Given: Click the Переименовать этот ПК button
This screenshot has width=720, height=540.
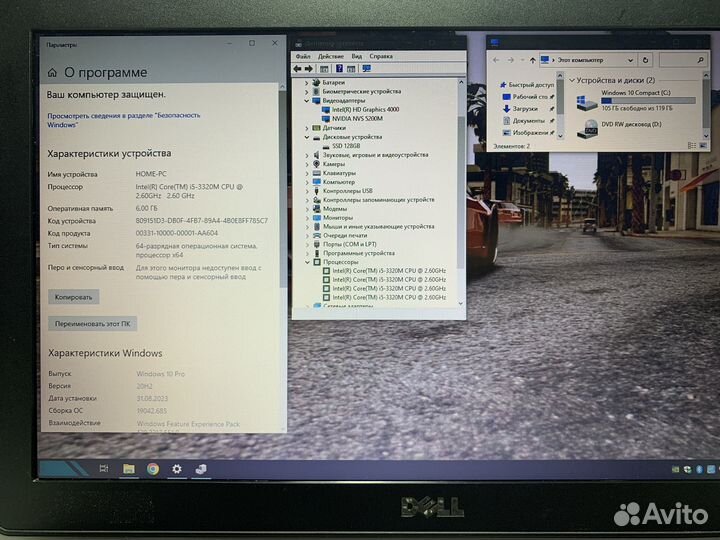Looking at the screenshot, I should point(92,324).
